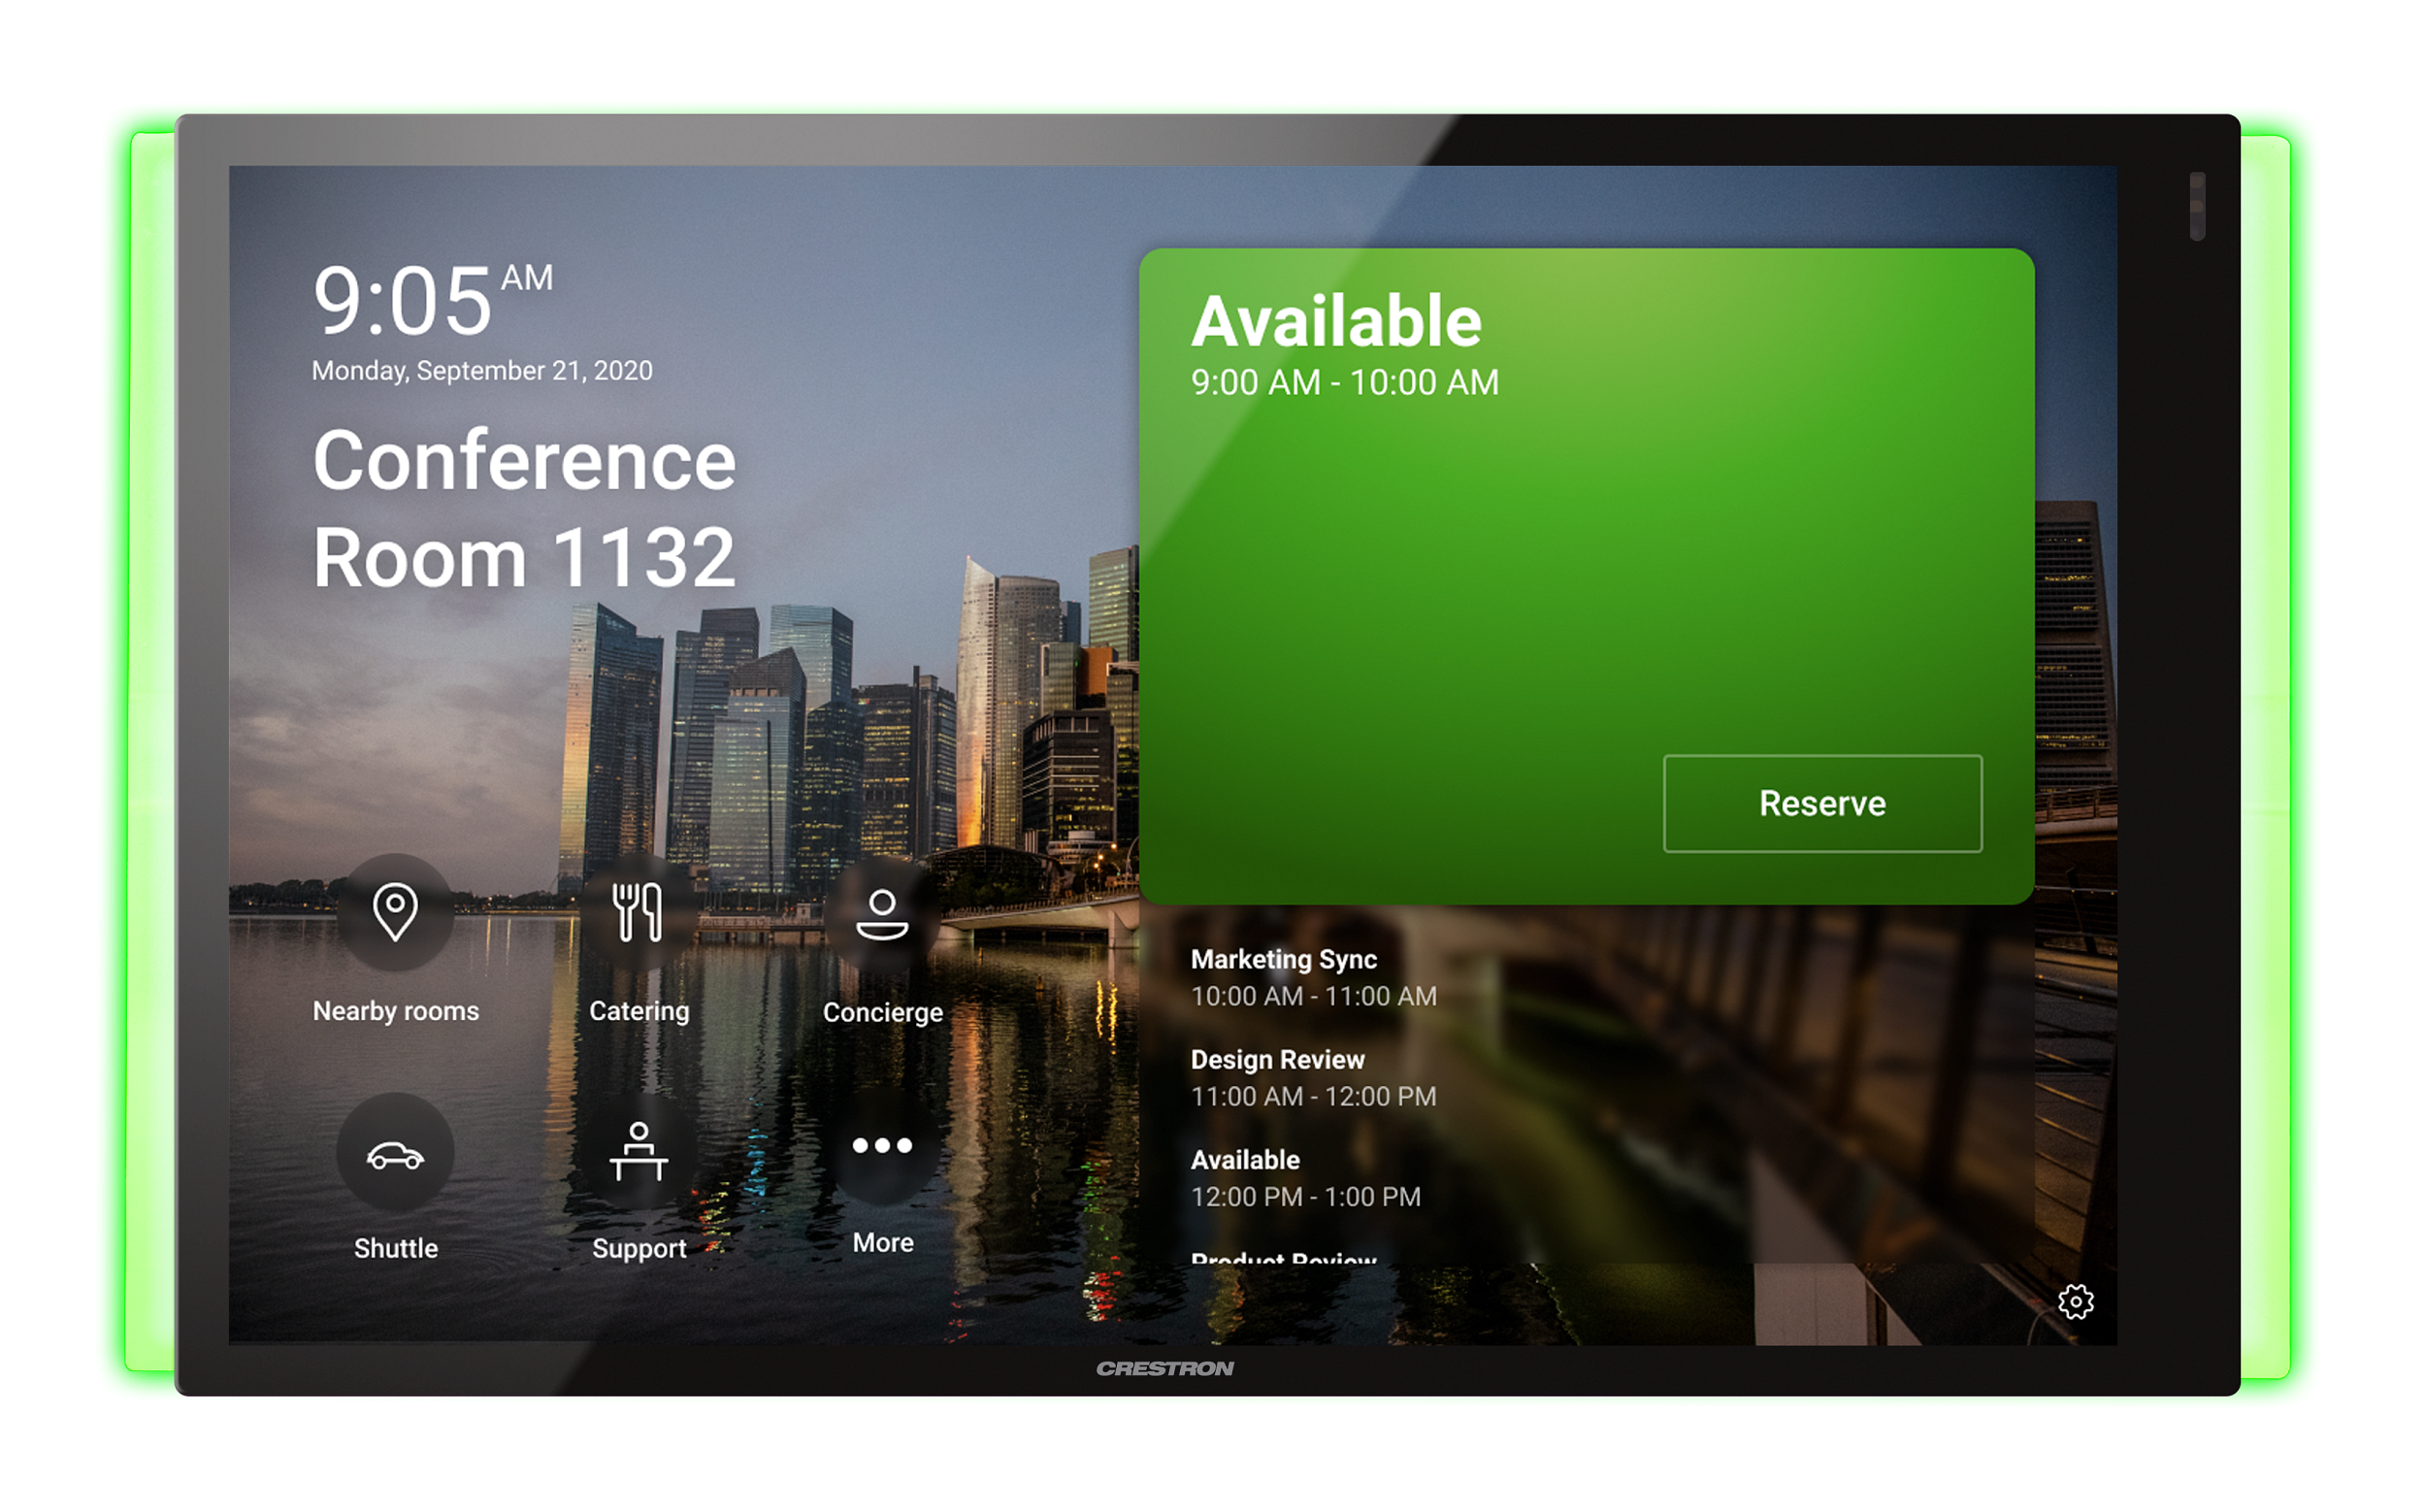This screenshot has width=2426, height=1512.
Task: Tap the Conference Room 1132 title
Action: point(524,508)
